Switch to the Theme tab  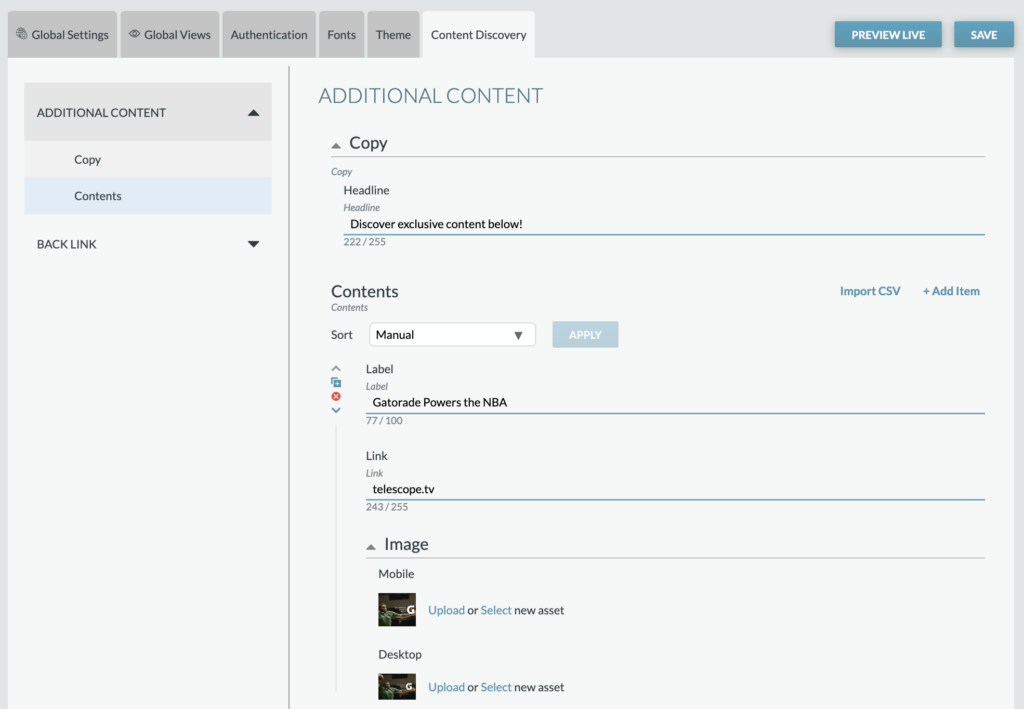pos(393,35)
